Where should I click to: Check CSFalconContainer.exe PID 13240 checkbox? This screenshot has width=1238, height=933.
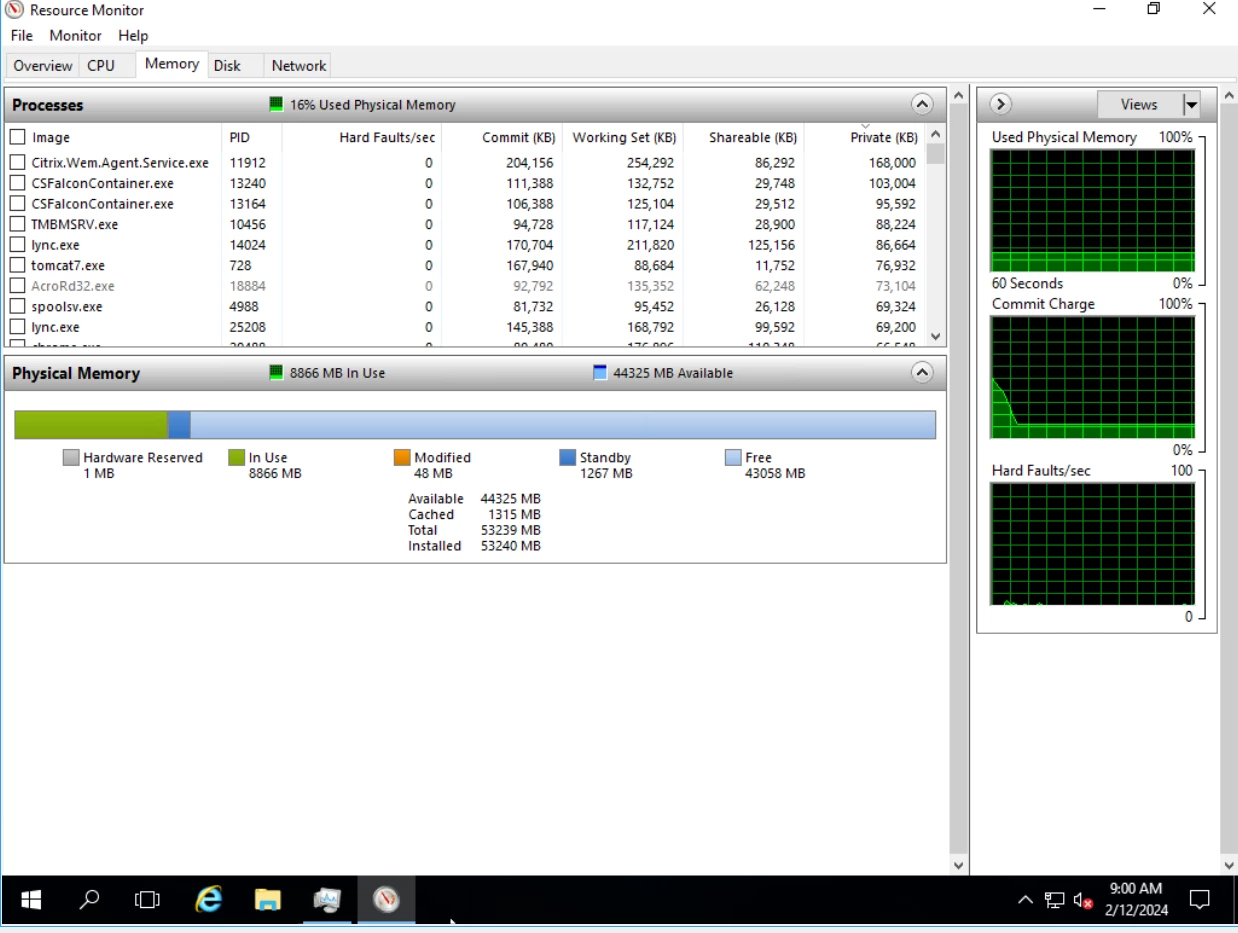pyautogui.click(x=17, y=183)
